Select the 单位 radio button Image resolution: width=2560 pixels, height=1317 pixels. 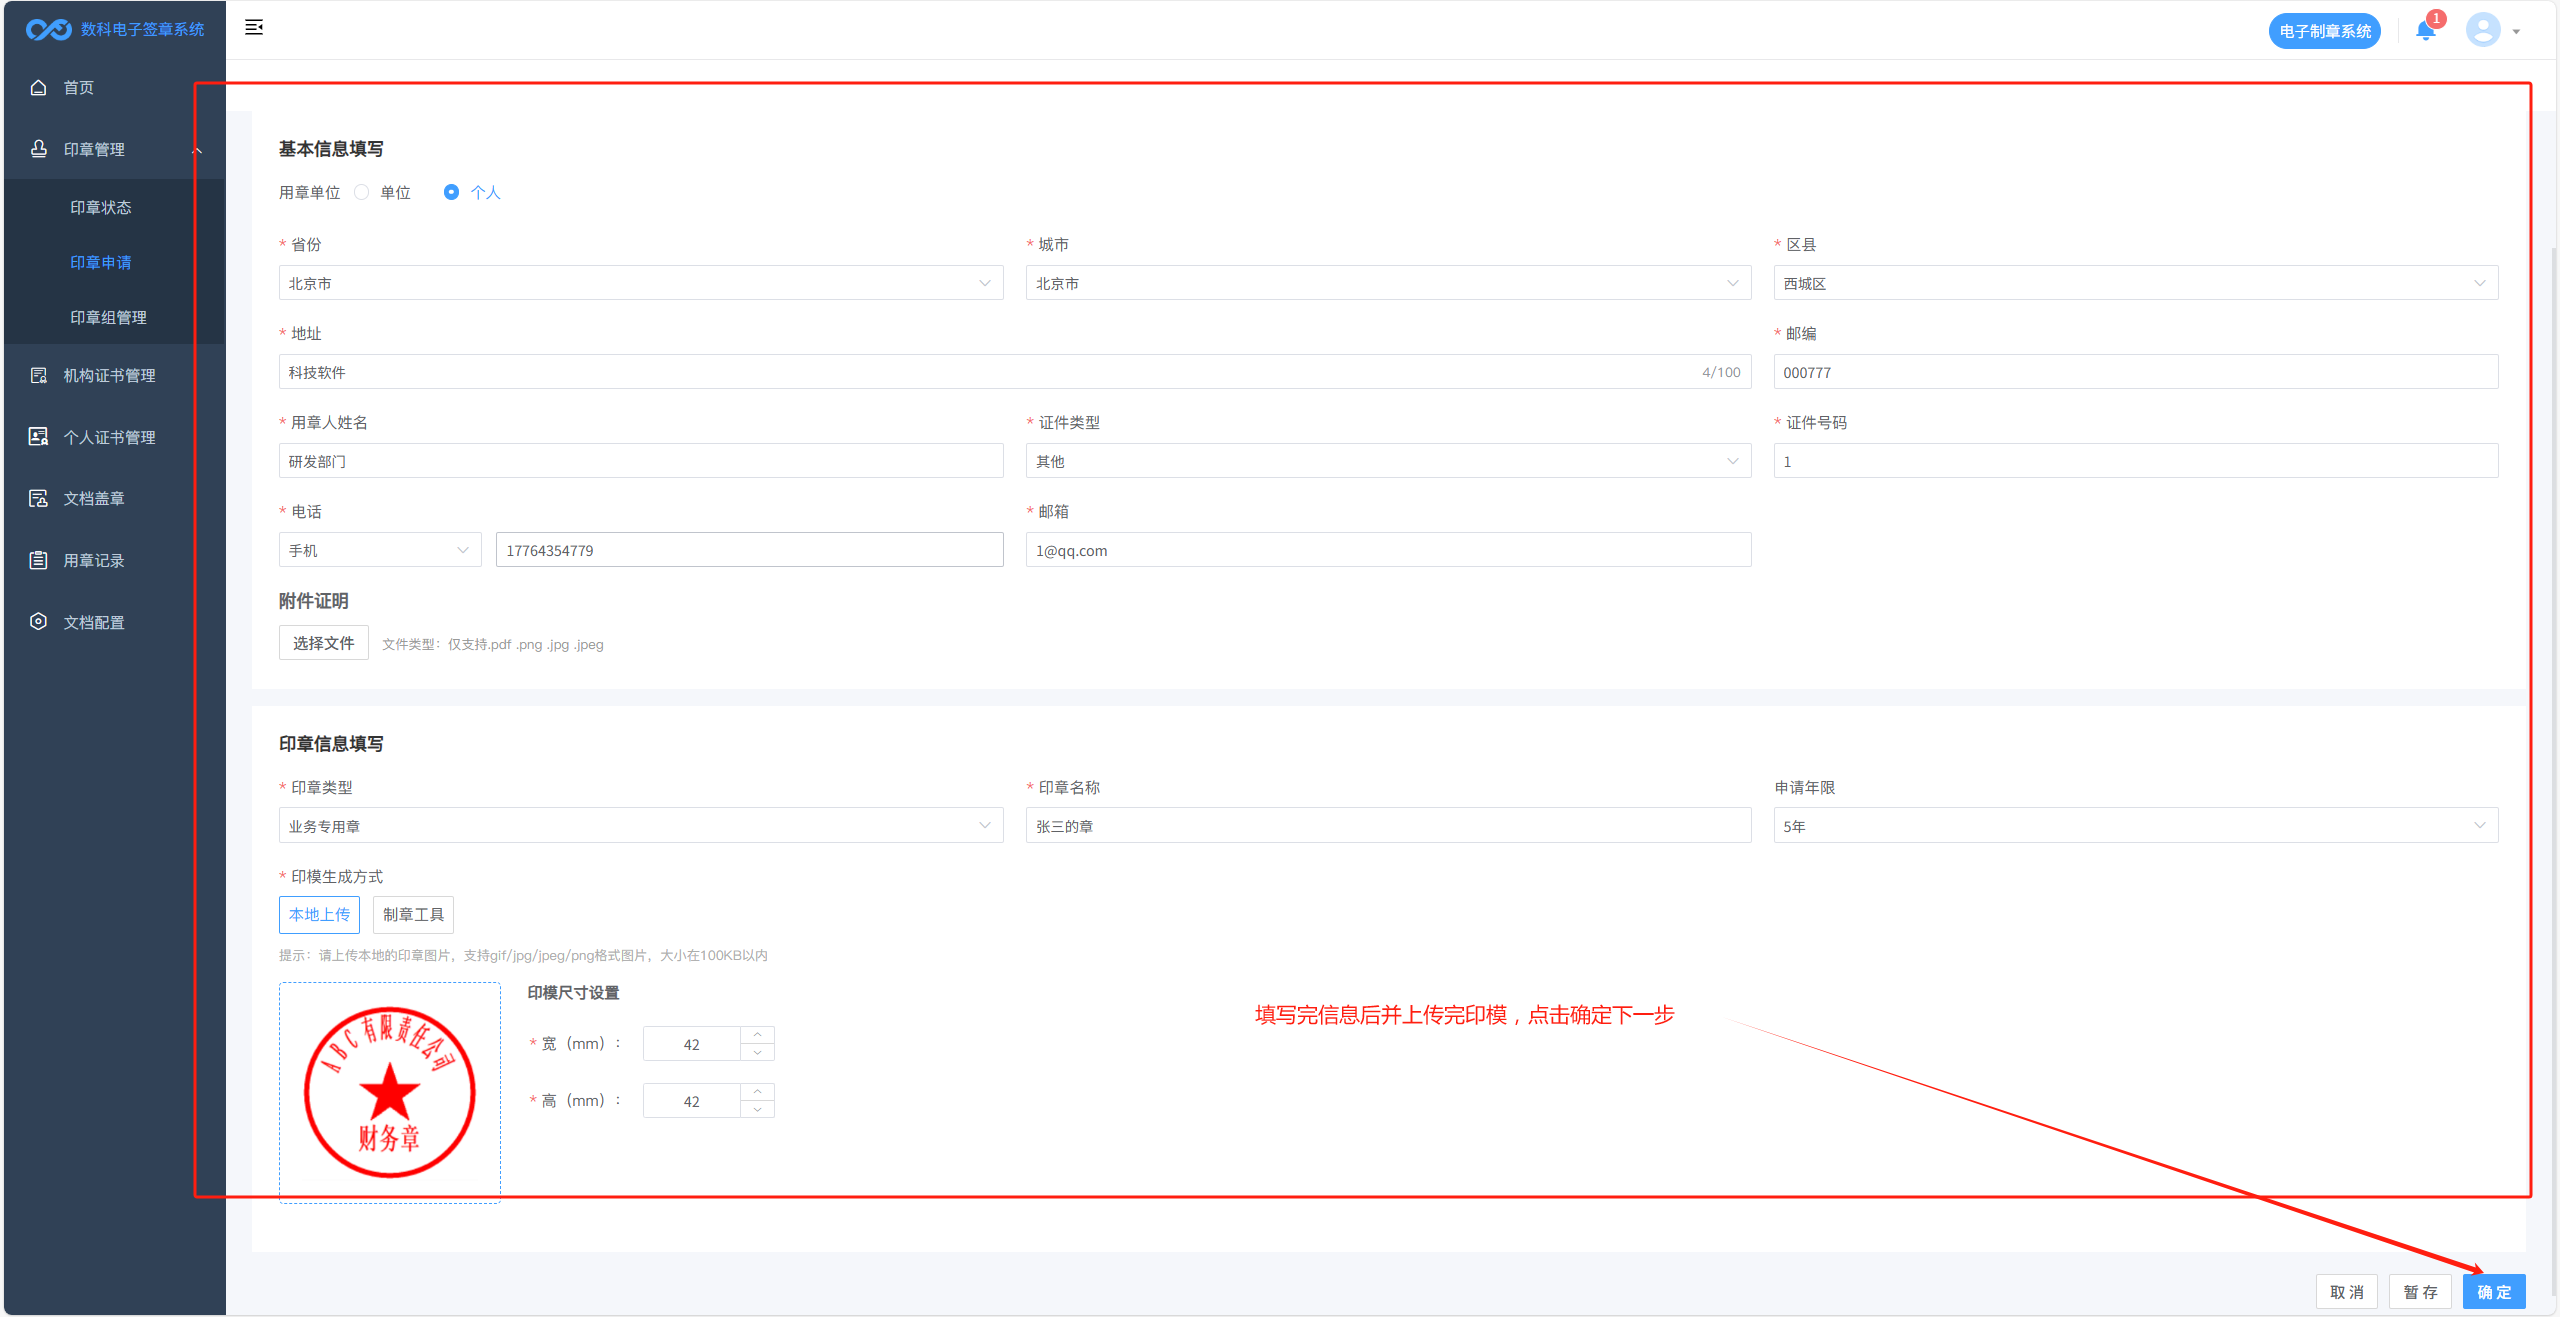coord(362,192)
